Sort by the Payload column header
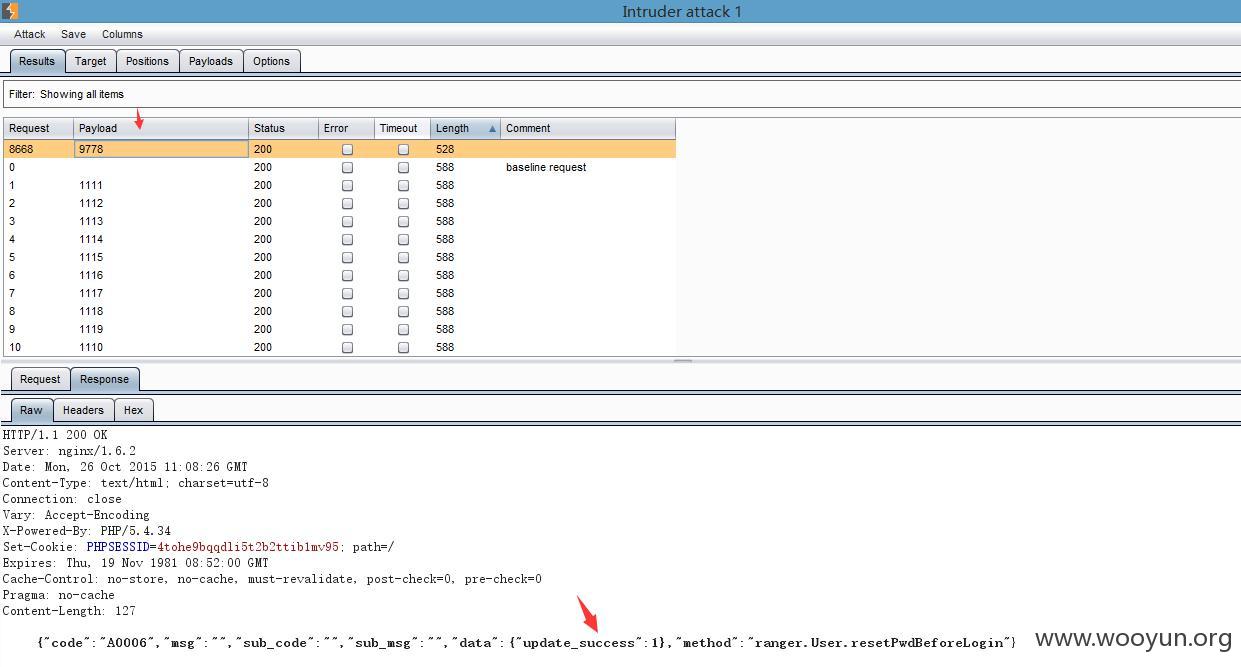The width and height of the screenshot is (1241, 667). [161, 128]
